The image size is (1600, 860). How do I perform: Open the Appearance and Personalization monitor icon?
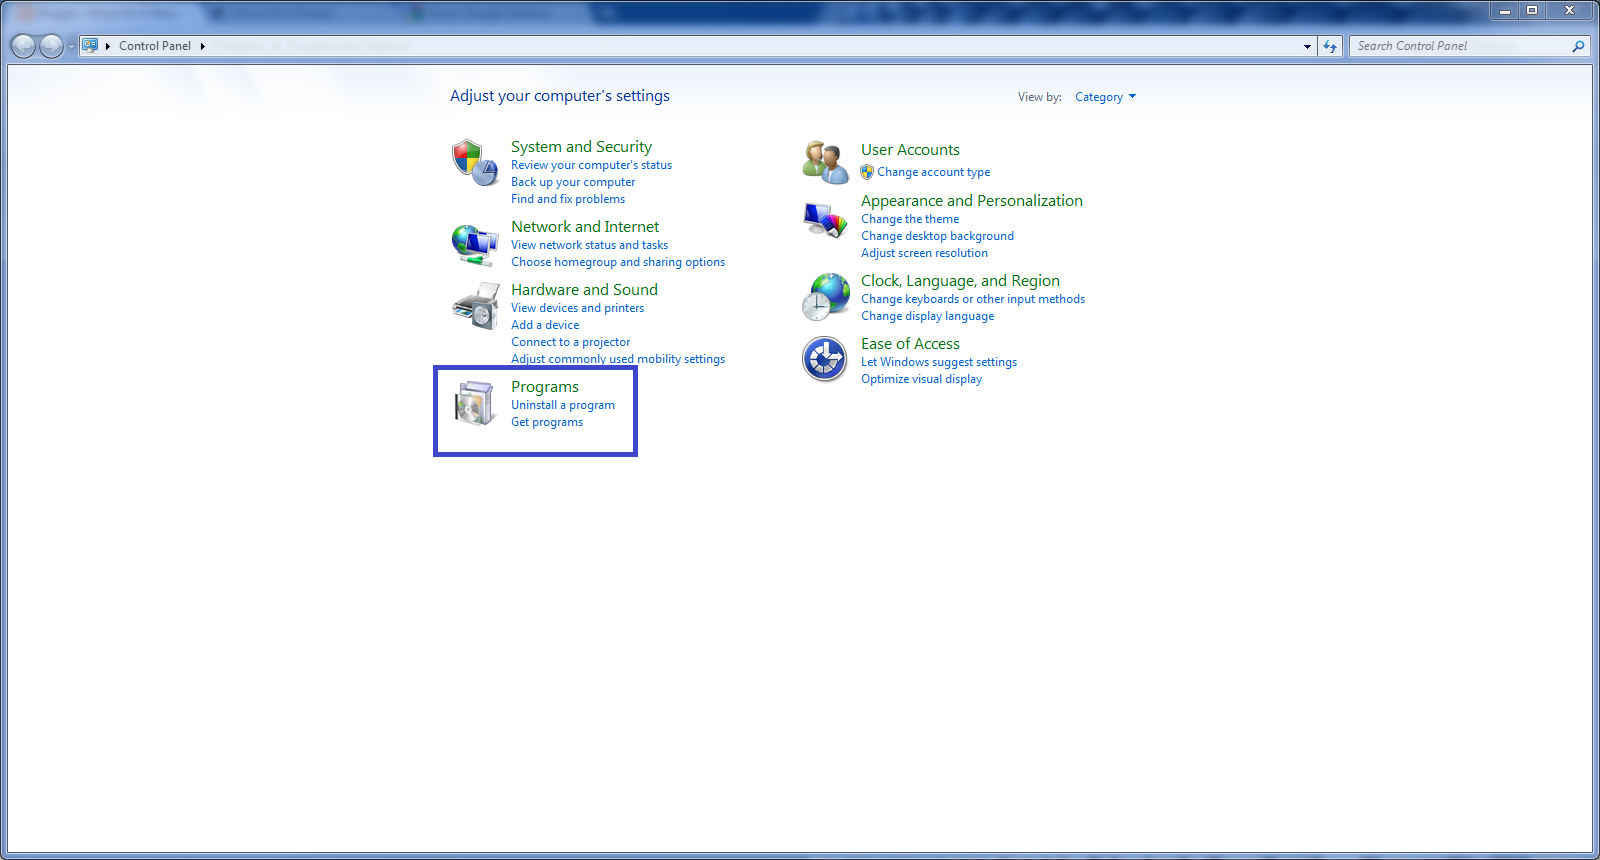[825, 220]
